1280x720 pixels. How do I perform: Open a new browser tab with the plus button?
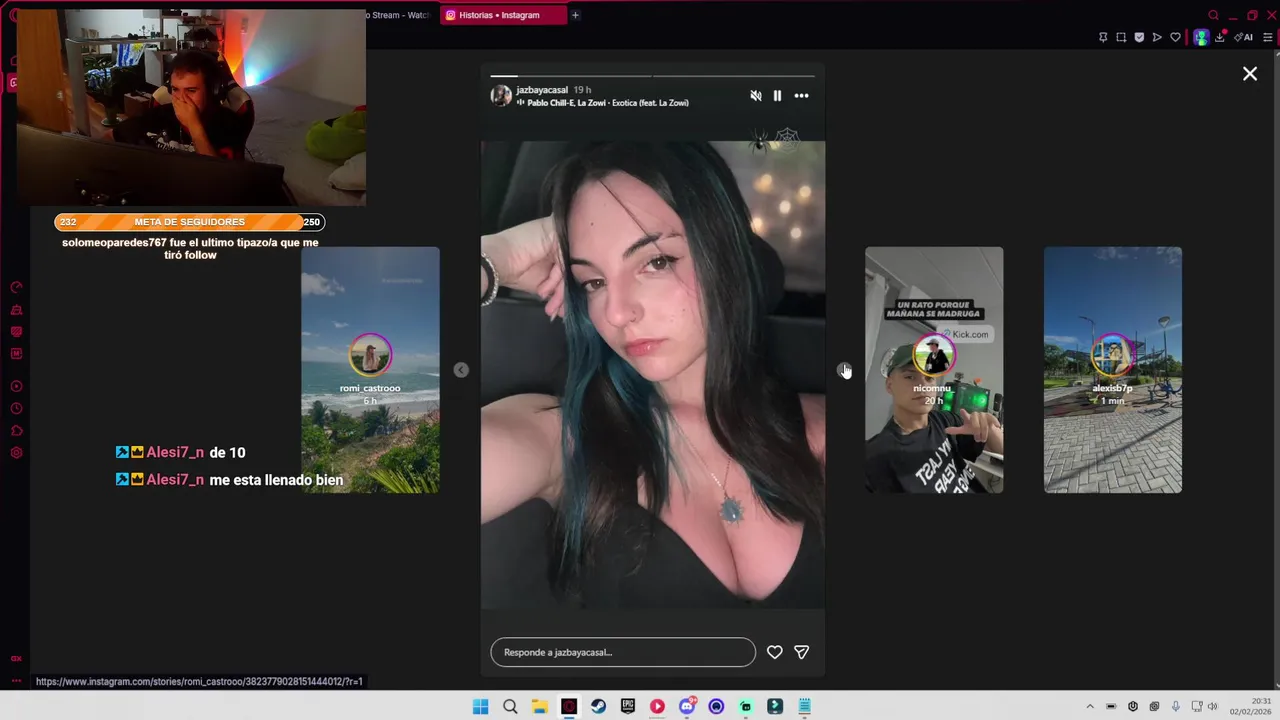(x=575, y=15)
